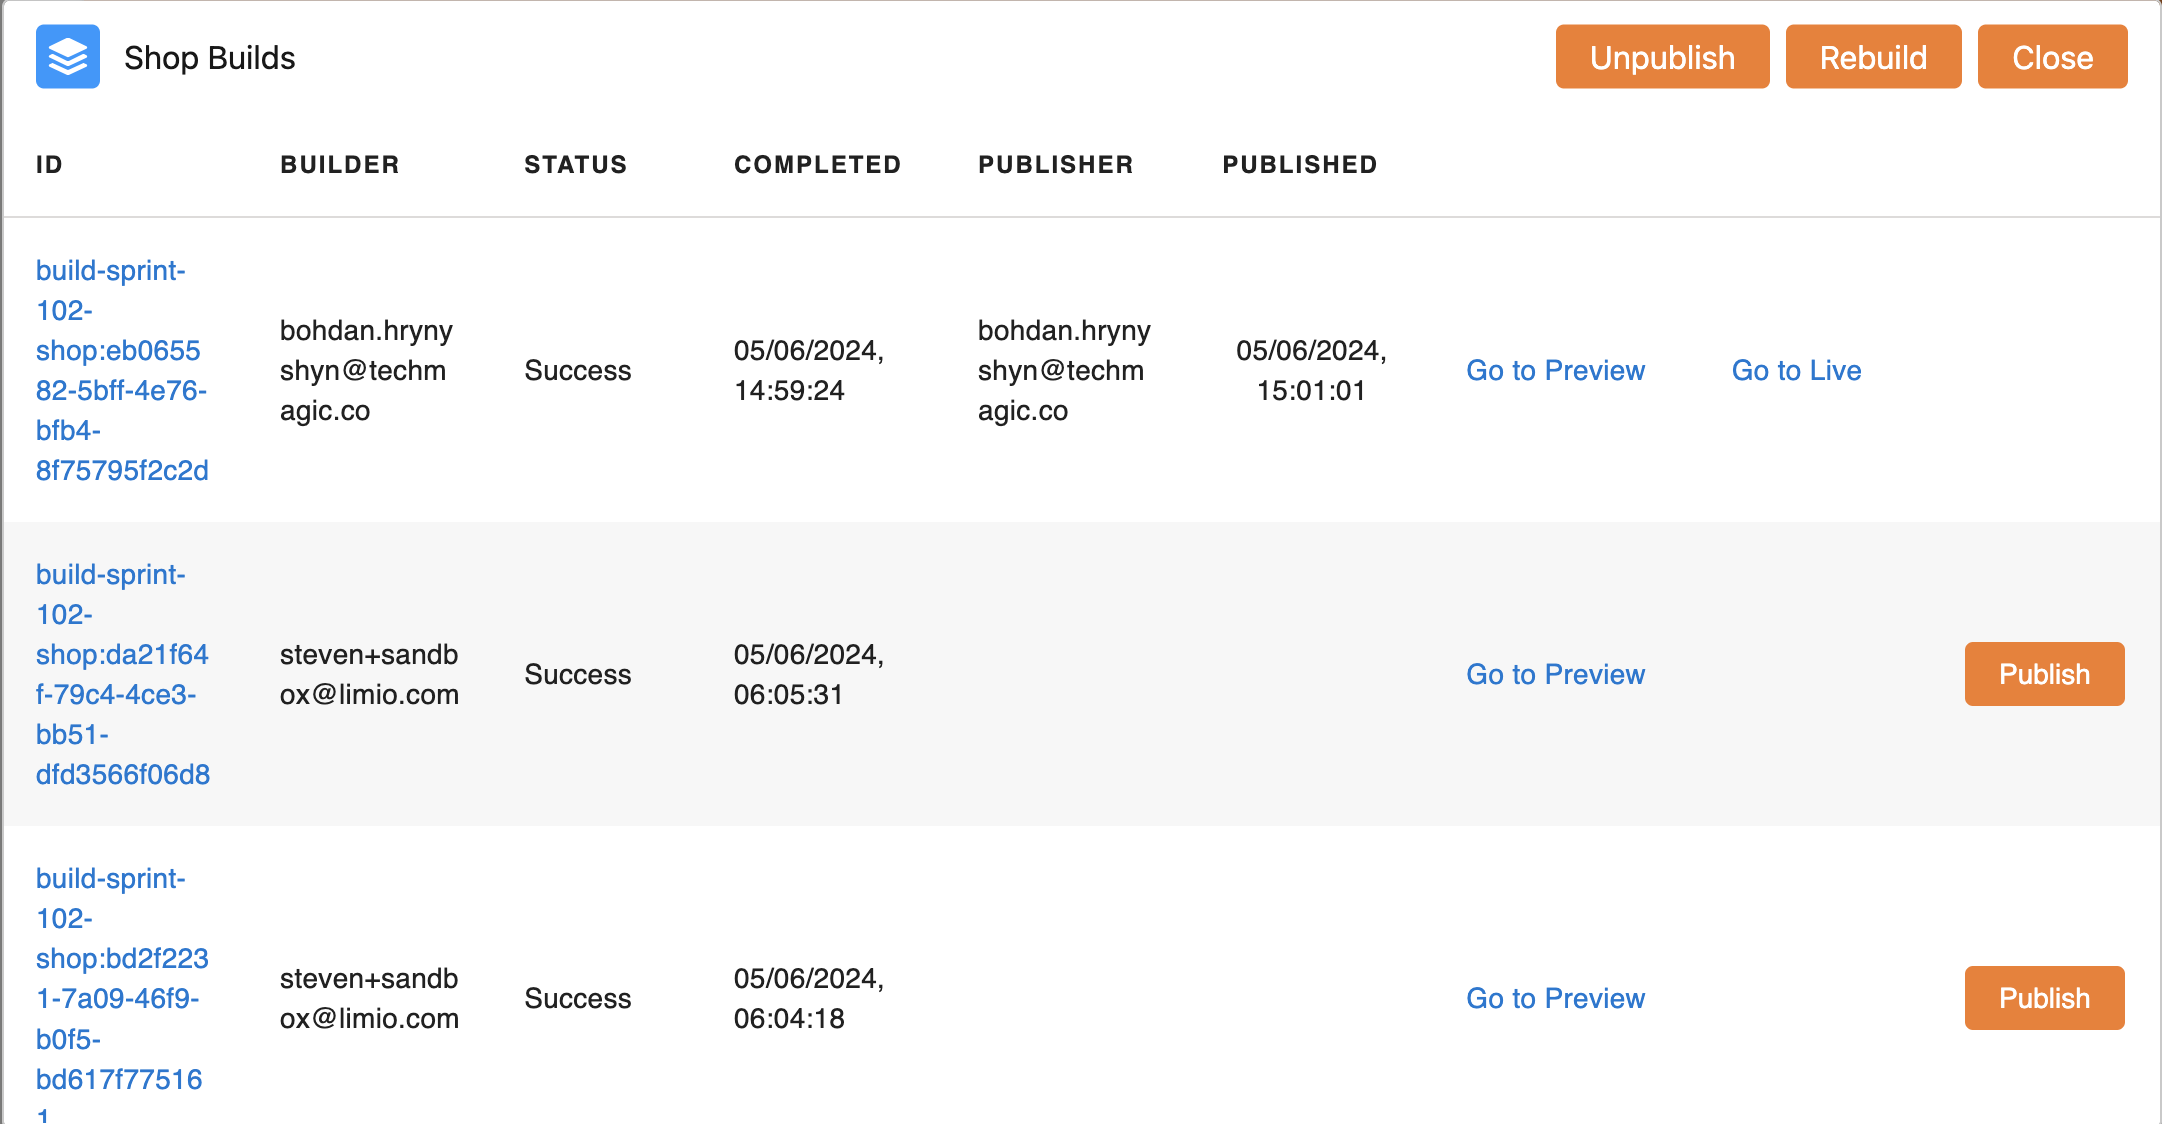
Task: Go to Preview for the published build
Action: tap(1555, 370)
